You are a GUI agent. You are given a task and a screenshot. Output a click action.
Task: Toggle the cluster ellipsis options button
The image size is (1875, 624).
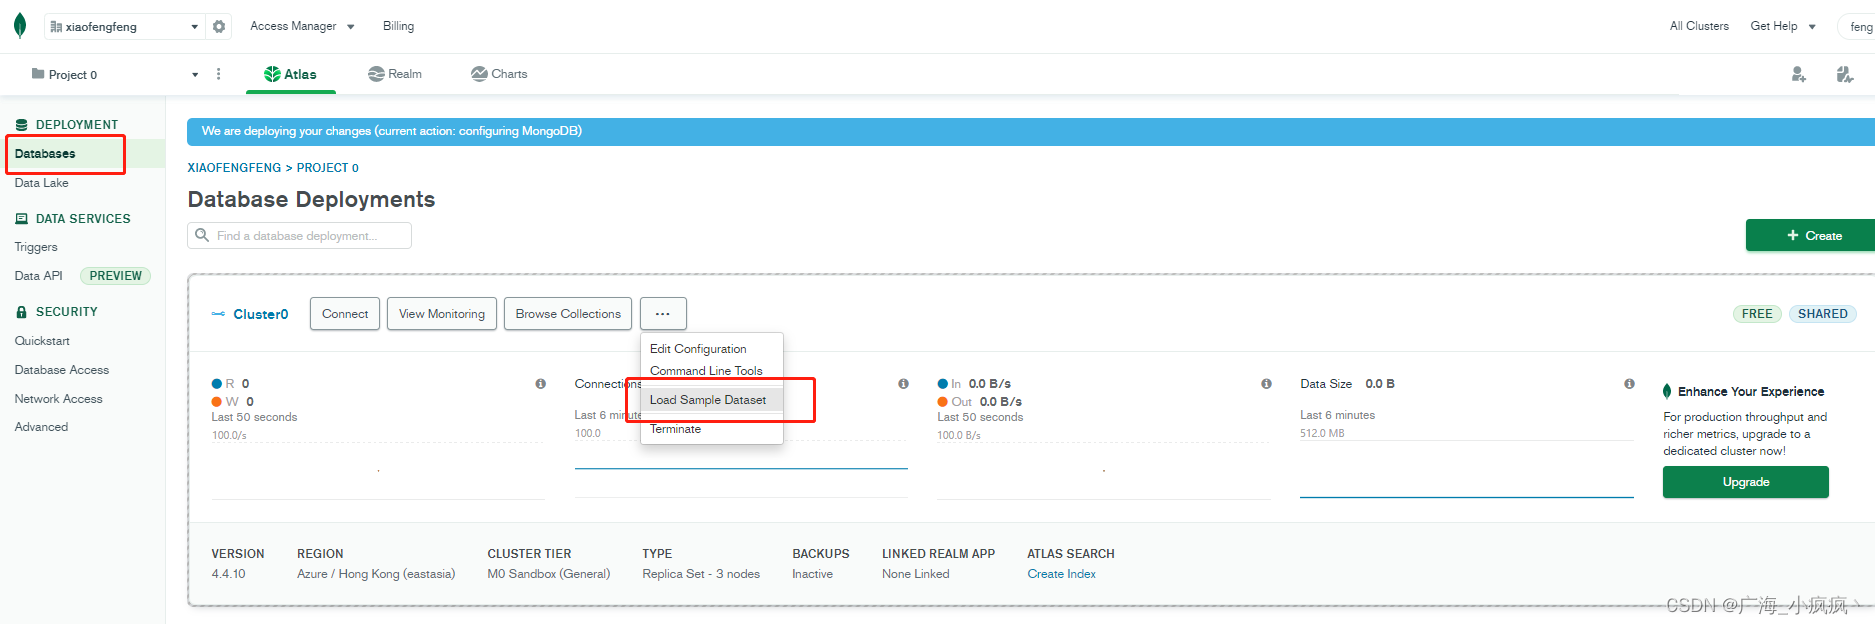(x=663, y=314)
